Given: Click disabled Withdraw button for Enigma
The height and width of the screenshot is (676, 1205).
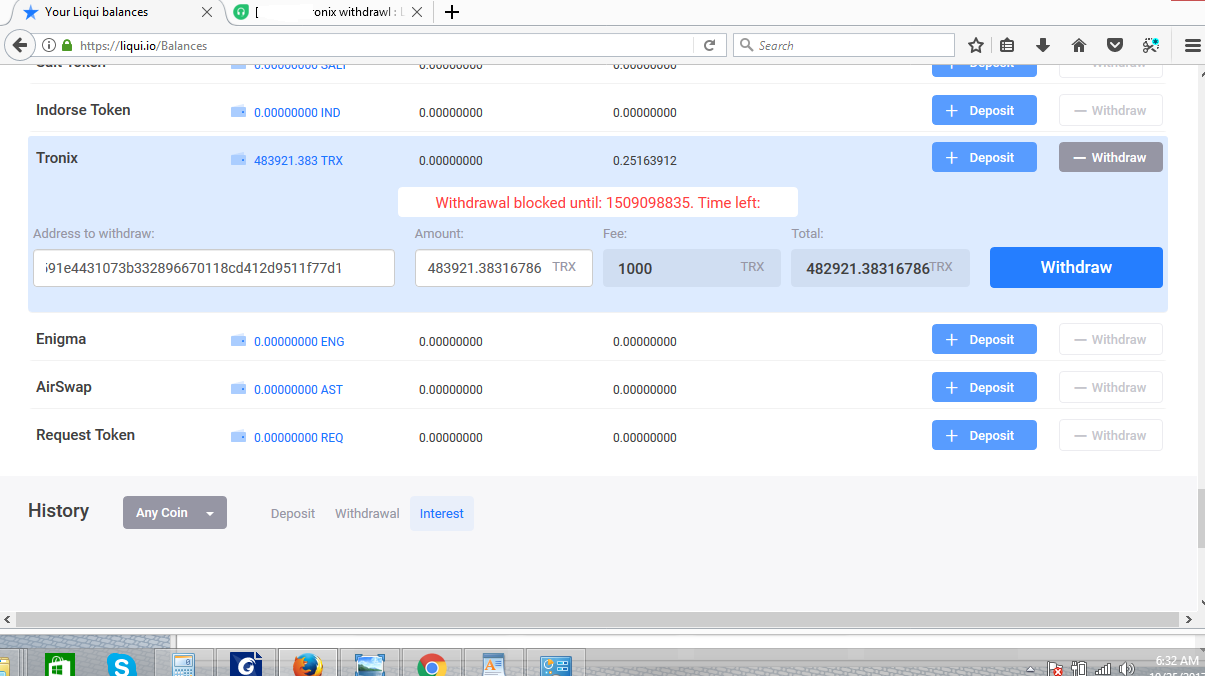Looking at the screenshot, I should (1111, 339).
